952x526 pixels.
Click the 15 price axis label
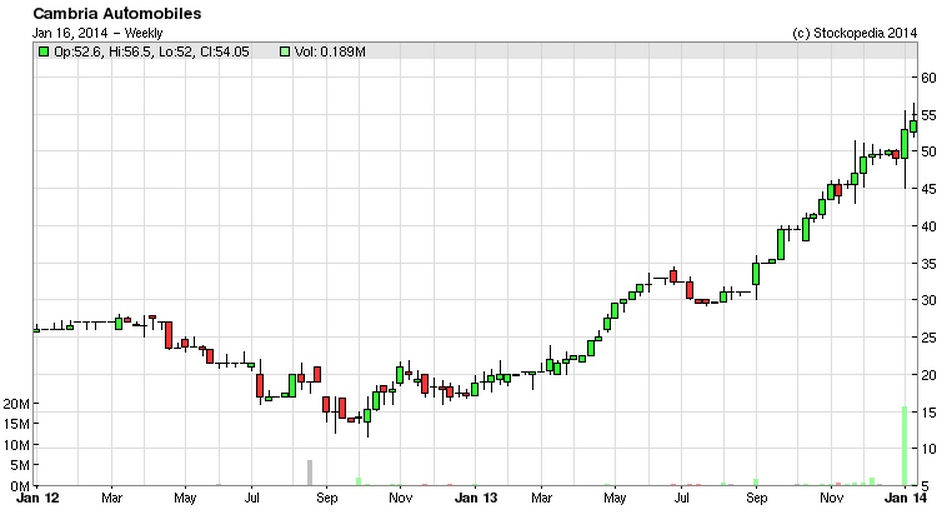coord(928,412)
